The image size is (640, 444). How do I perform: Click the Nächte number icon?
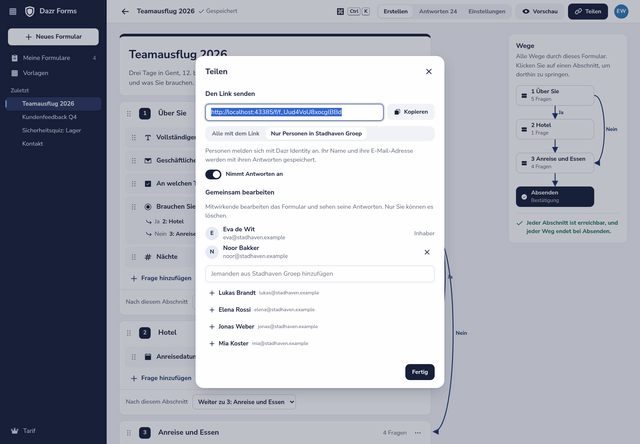(x=148, y=257)
